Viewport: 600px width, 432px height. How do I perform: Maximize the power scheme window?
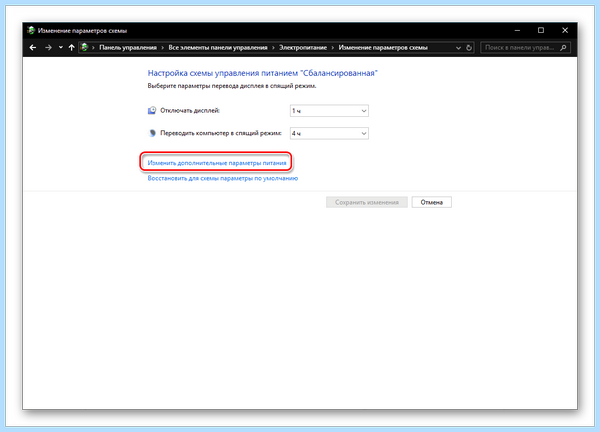tap(541, 30)
